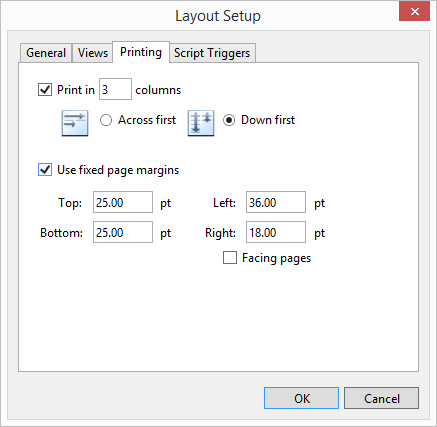Image resolution: width=437 pixels, height=427 pixels.
Task: Focus the Top margin field
Action: click(123, 202)
